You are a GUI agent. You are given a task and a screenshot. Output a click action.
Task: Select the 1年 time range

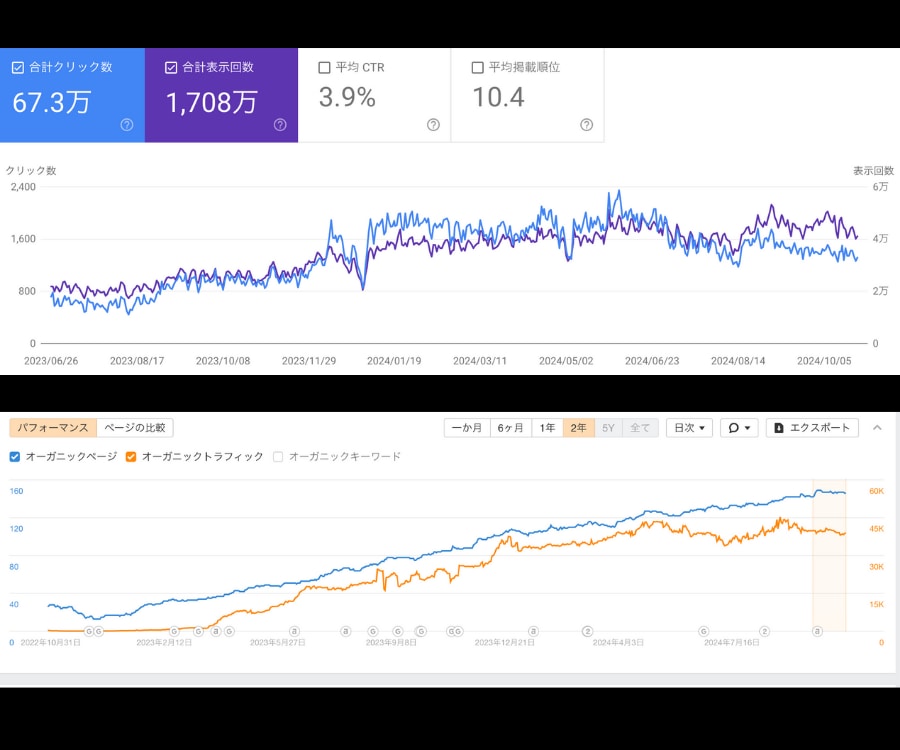point(547,428)
